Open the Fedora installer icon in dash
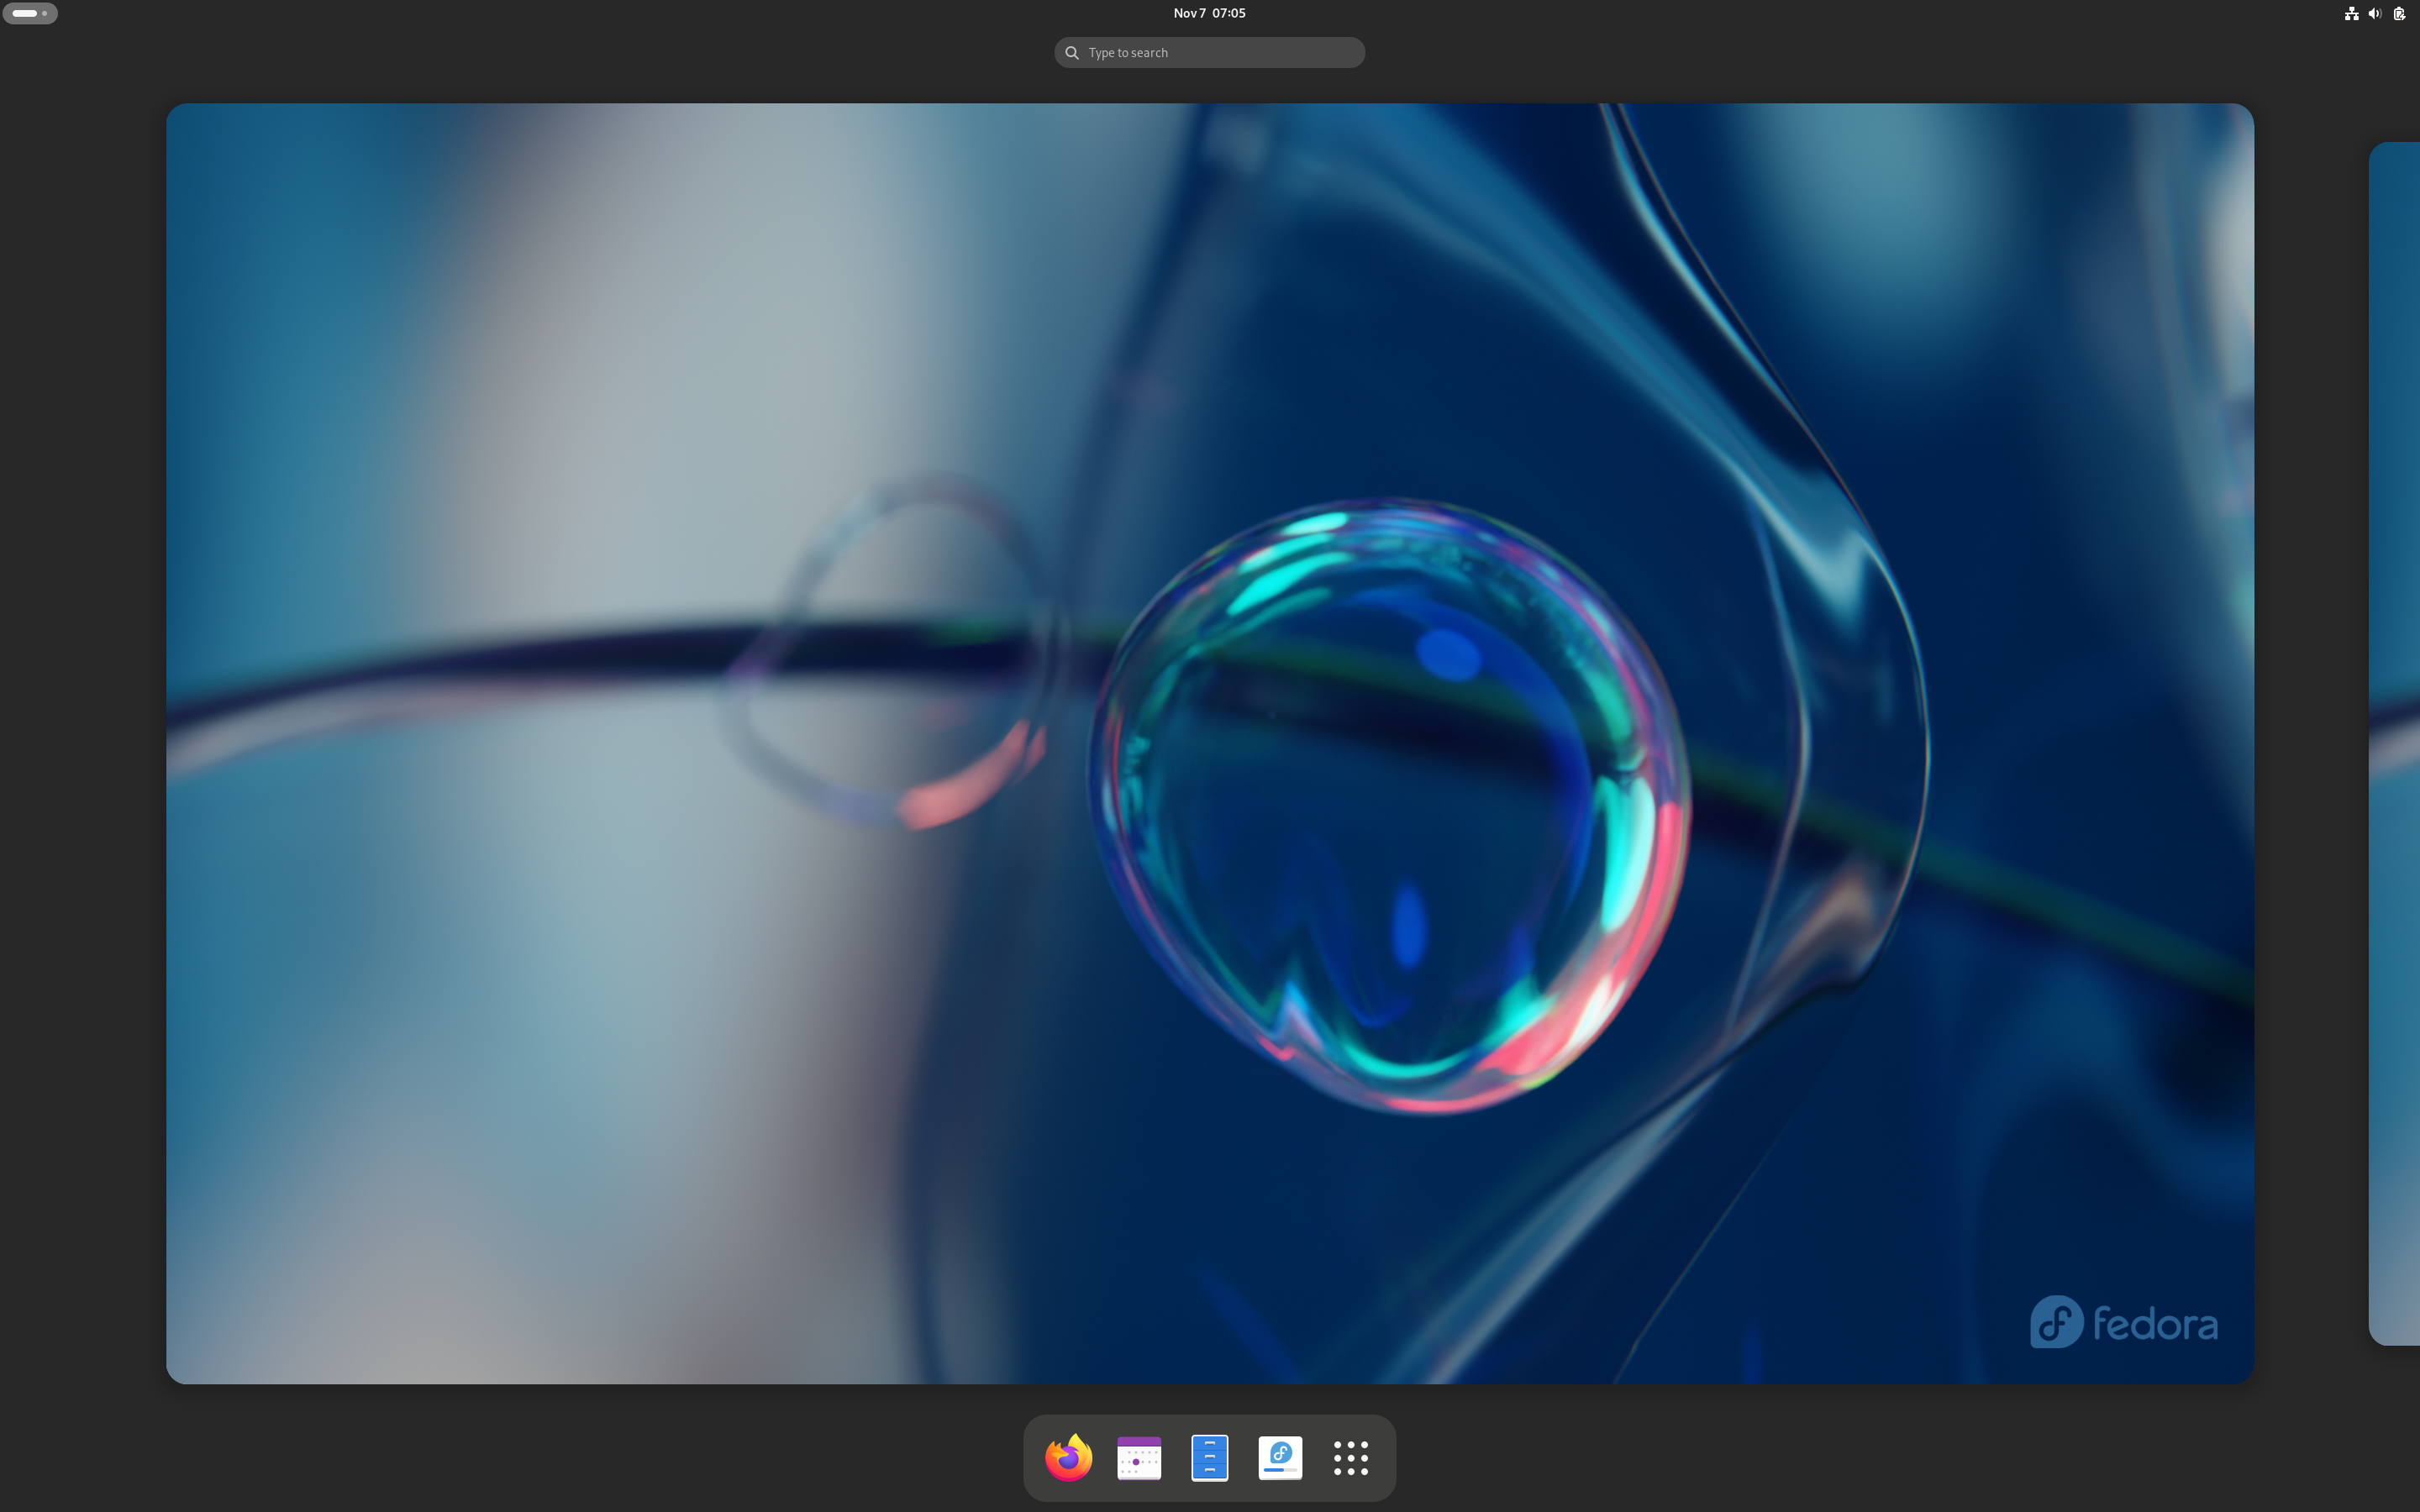Viewport: 2420px width, 1512px height. point(1280,1458)
